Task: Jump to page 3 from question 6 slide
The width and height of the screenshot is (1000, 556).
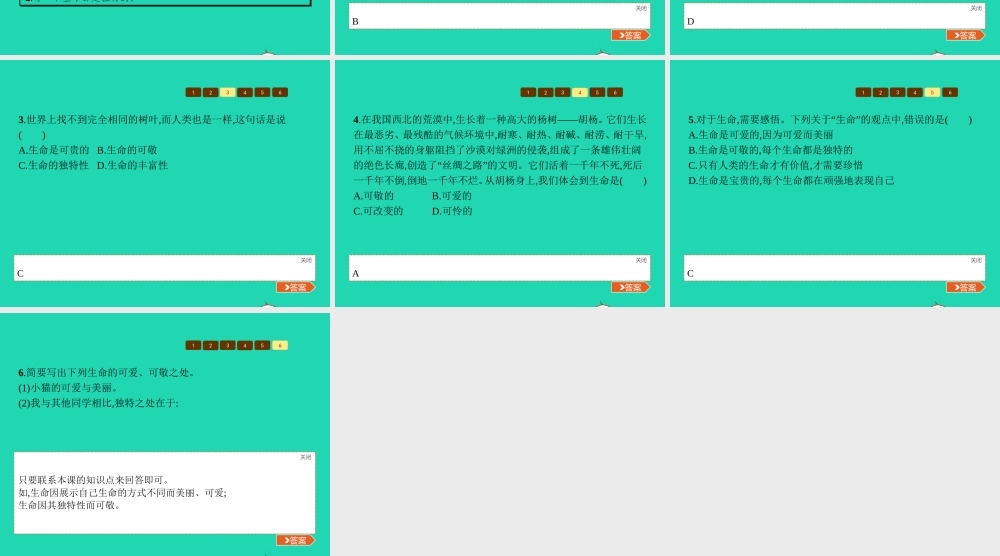Action: (228, 346)
